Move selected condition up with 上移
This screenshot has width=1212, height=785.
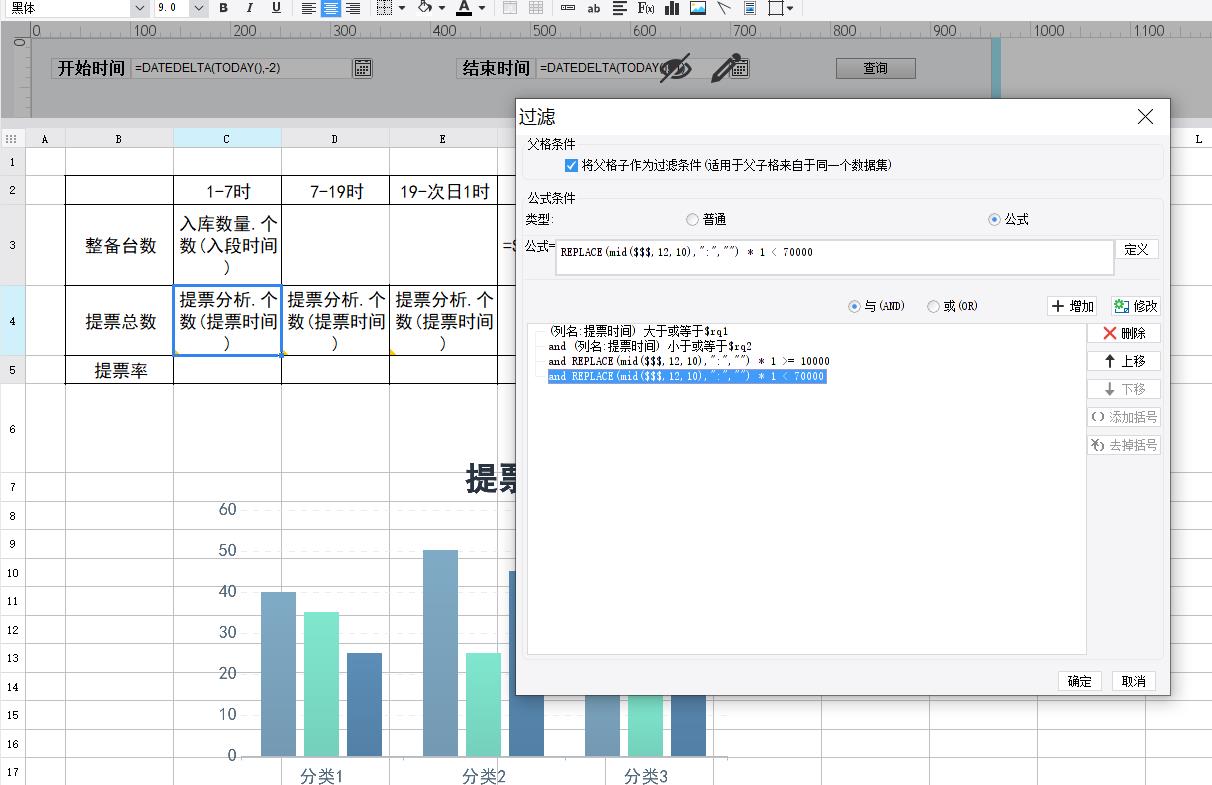click(x=1124, y=361)
